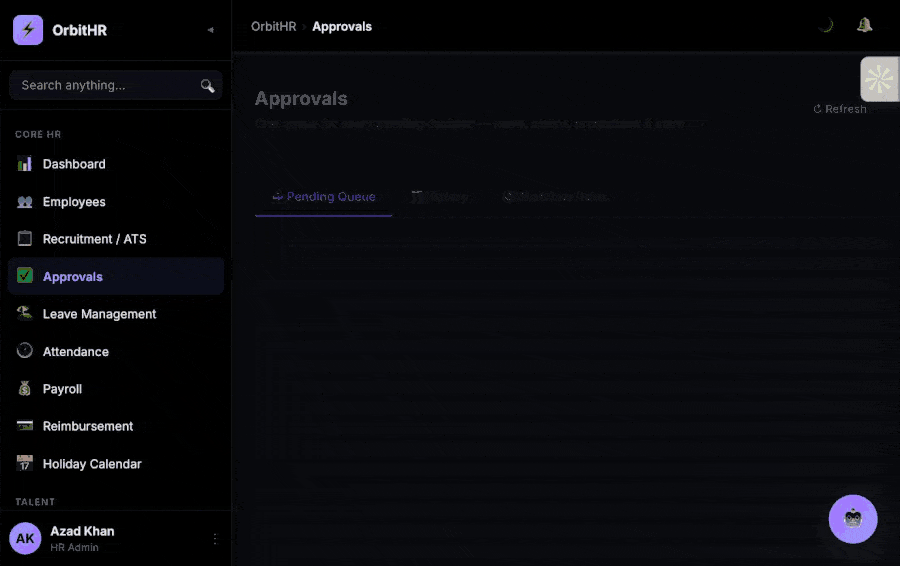Click the OrbitHR brand name
This screenshot has width=900, height=566.
(x=79, y=30)
